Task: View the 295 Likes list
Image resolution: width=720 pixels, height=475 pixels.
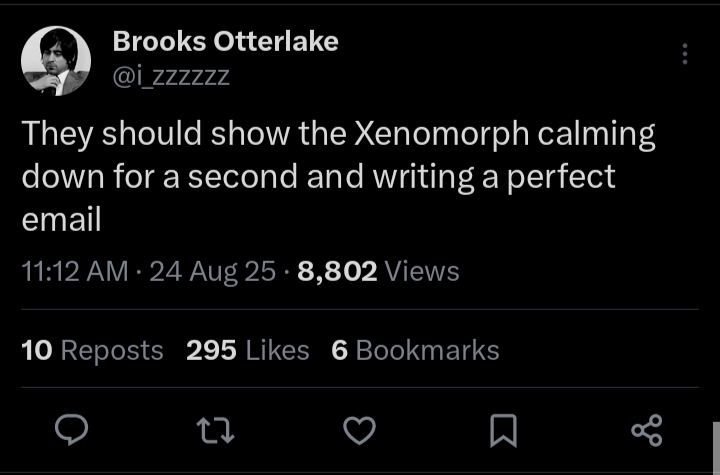Action: [247, 350]
